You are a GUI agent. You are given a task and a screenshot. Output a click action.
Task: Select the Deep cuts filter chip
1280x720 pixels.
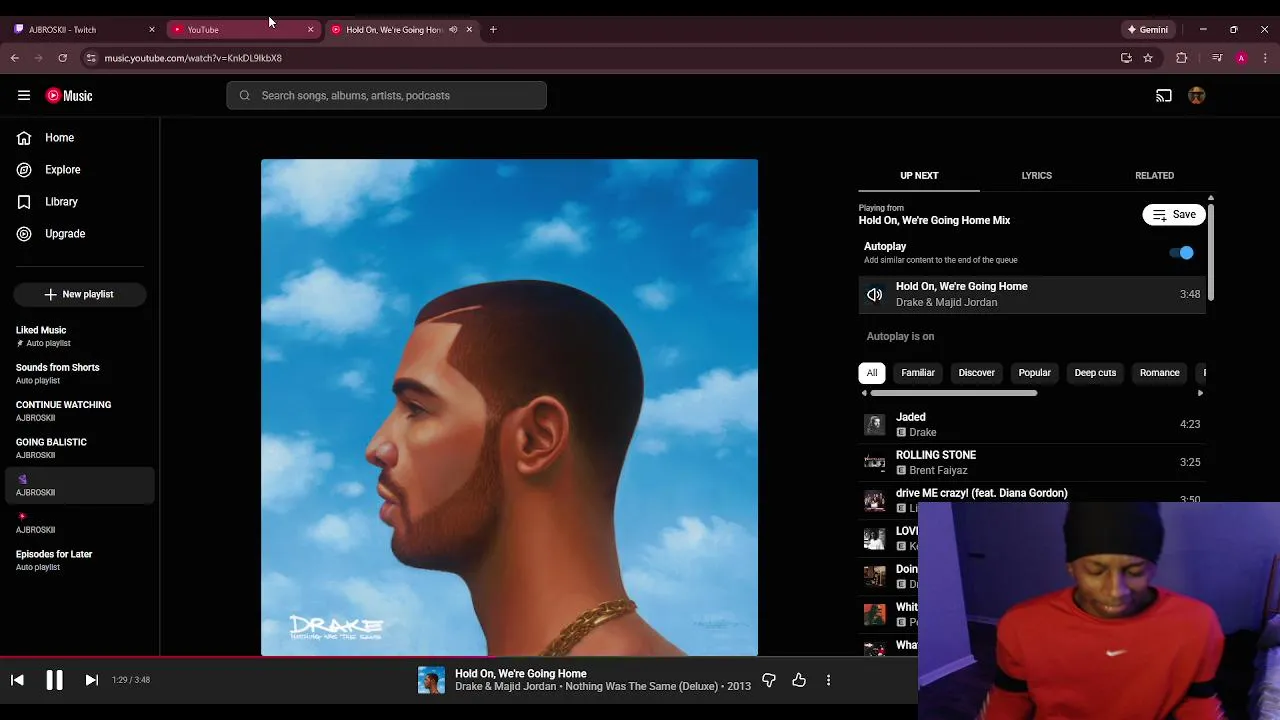[x=1095, y=373]
